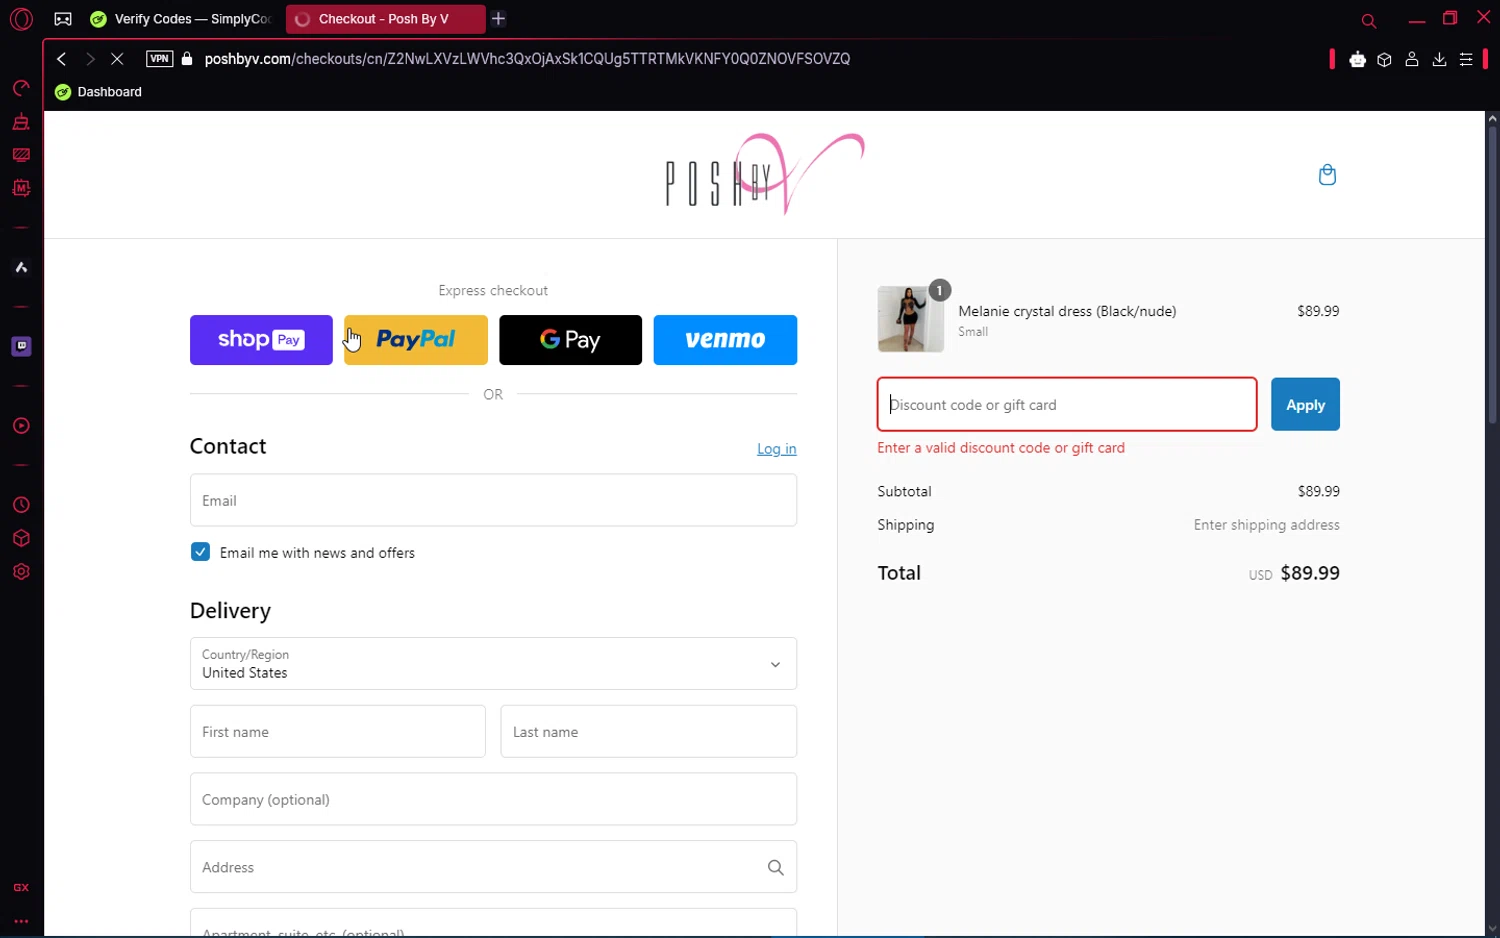
Task: Open History clock icon in sidebar
Action: click(x=21, y=505)
